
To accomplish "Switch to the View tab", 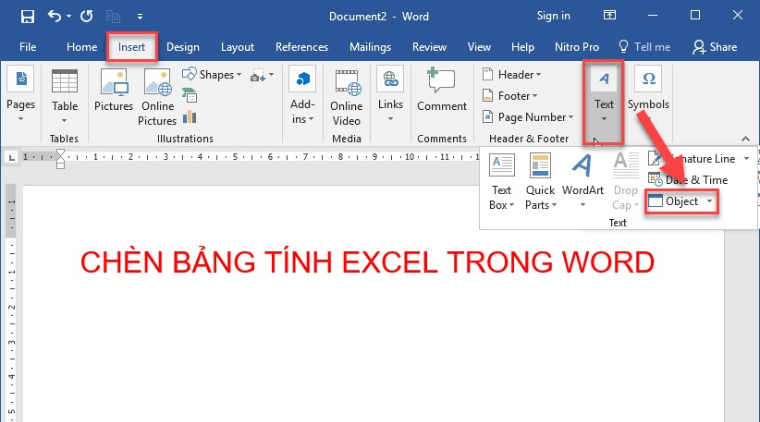I will pos(479,47).
